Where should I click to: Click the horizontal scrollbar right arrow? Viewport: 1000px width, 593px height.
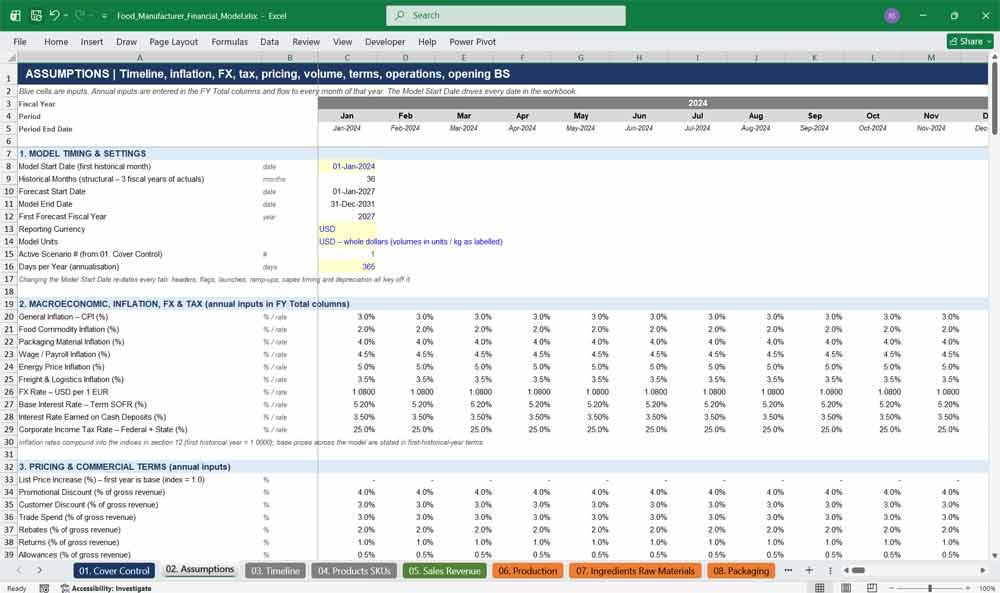(x=983, y=570)
